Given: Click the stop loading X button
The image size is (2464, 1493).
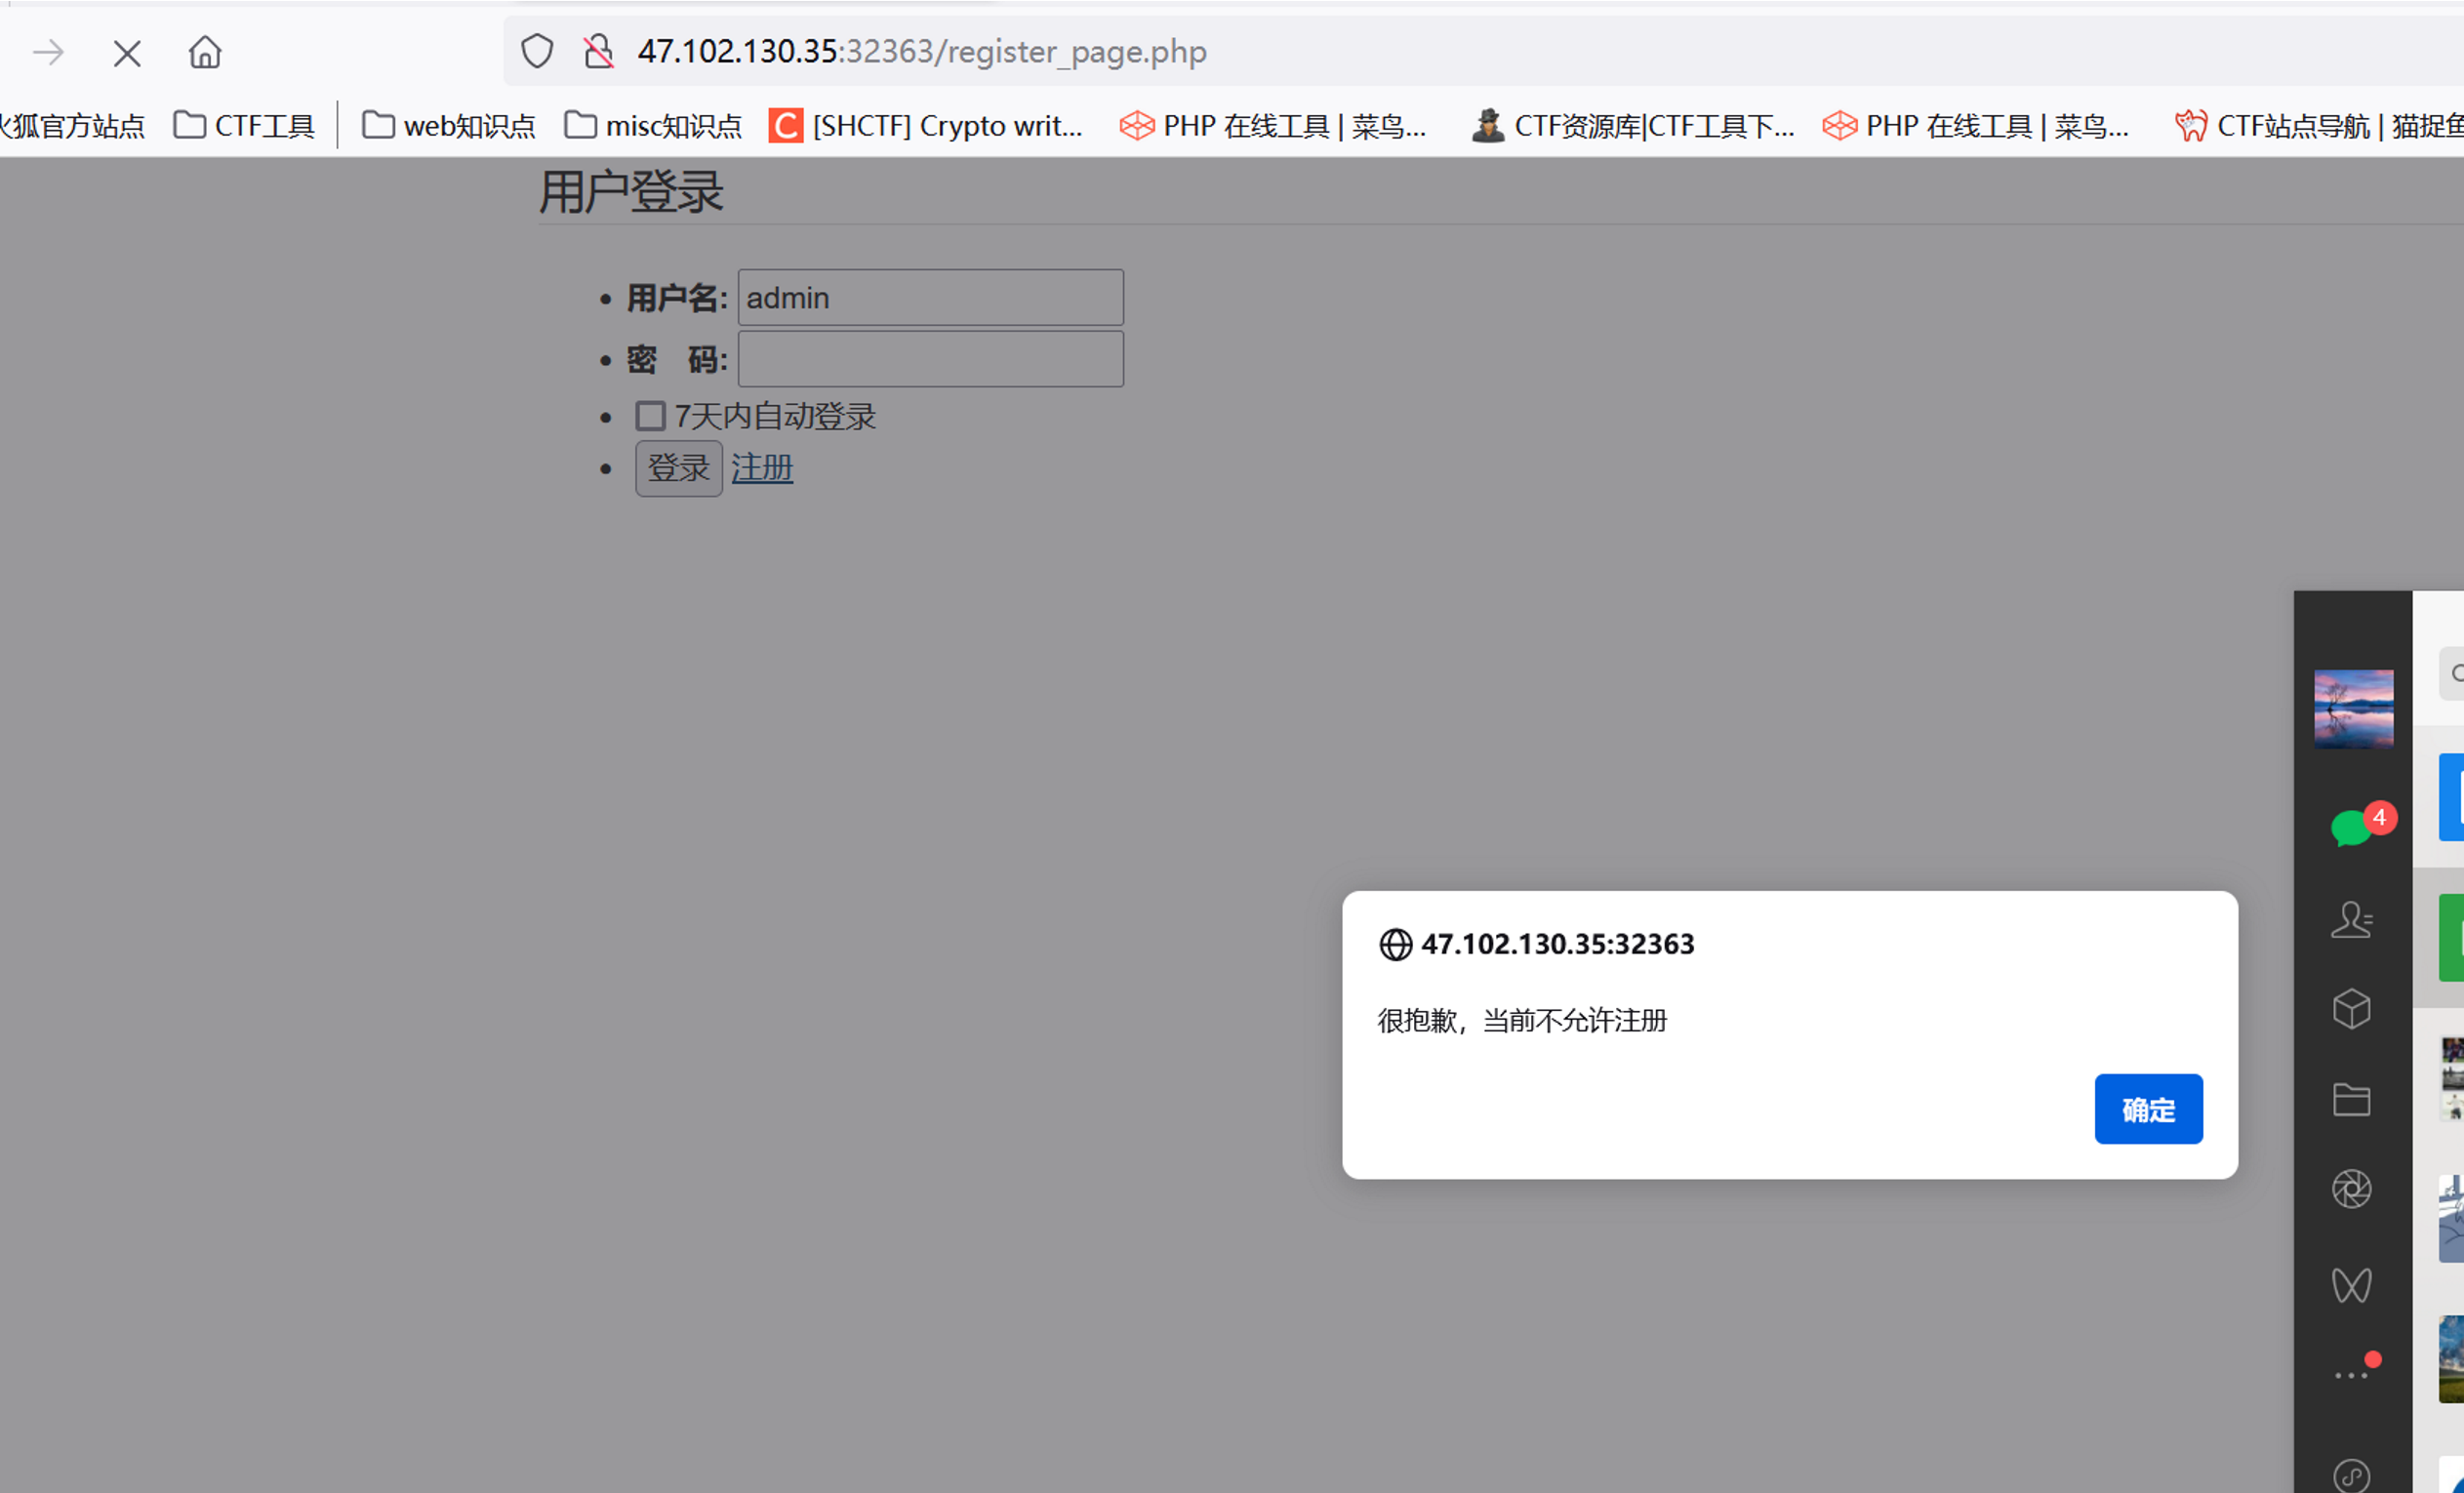Looking at the screenshot, I should tap(127, 53).
